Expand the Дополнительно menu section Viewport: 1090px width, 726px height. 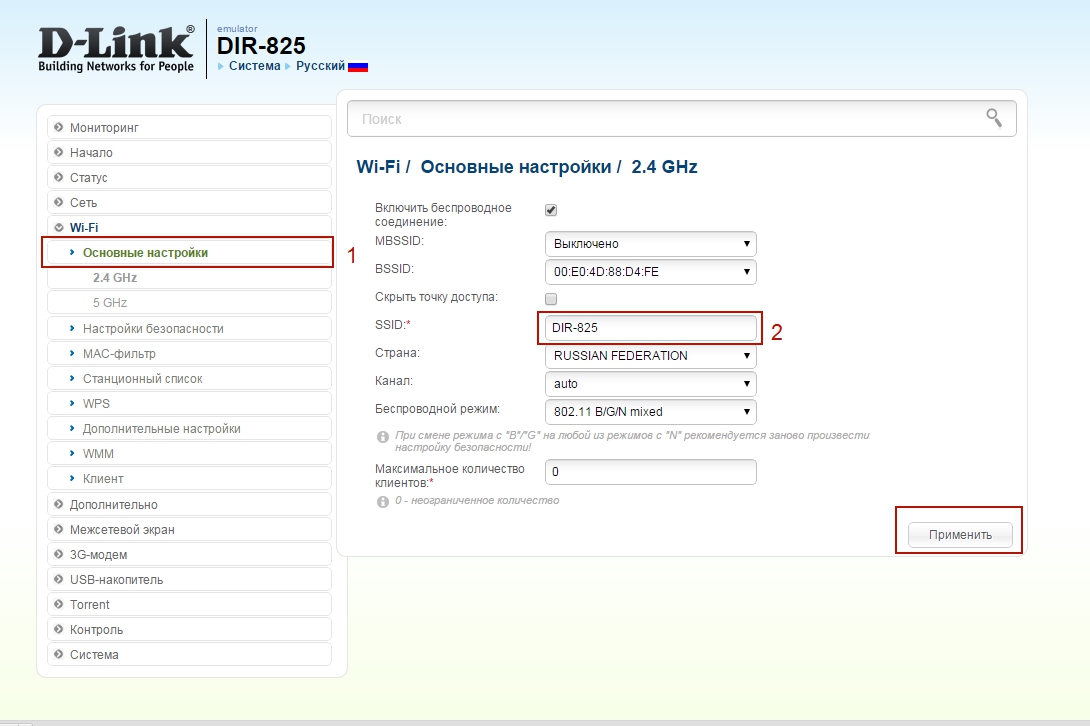pos(189,504)
